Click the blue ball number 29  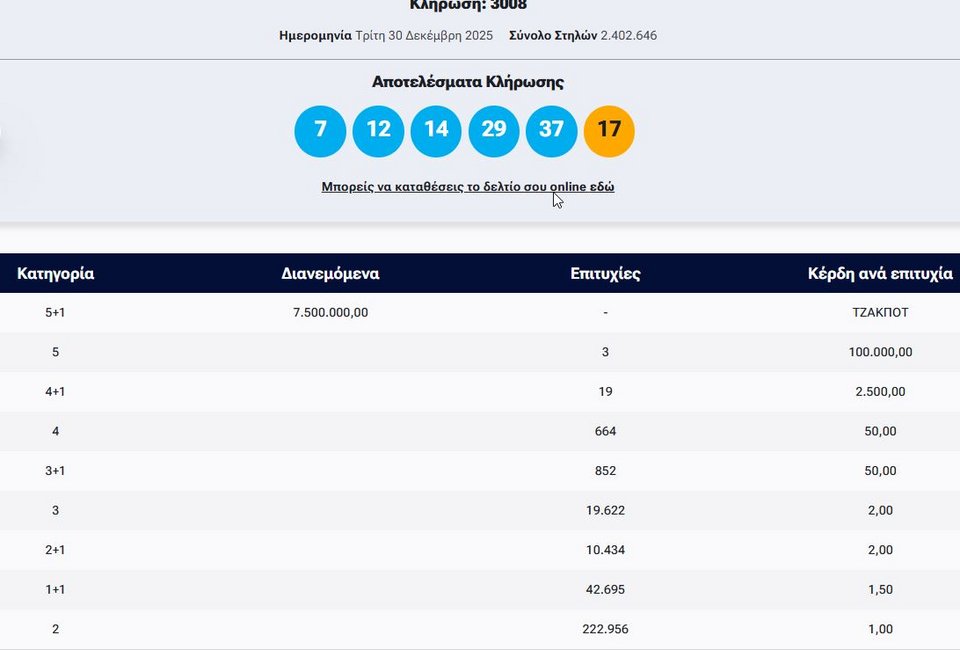pos(494,131)
